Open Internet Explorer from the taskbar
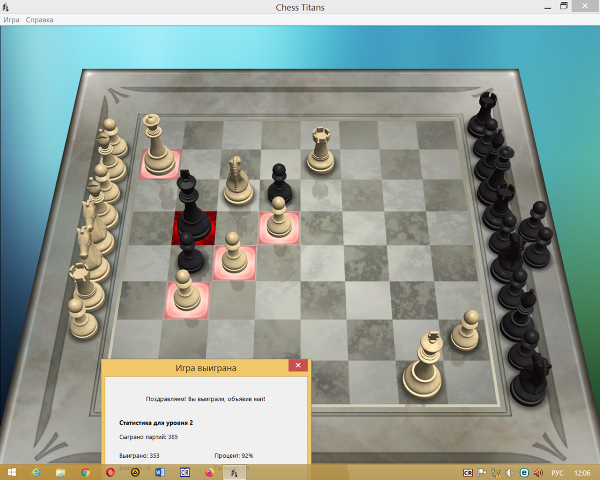Screen dimensions: 600x480 point(36,472)
